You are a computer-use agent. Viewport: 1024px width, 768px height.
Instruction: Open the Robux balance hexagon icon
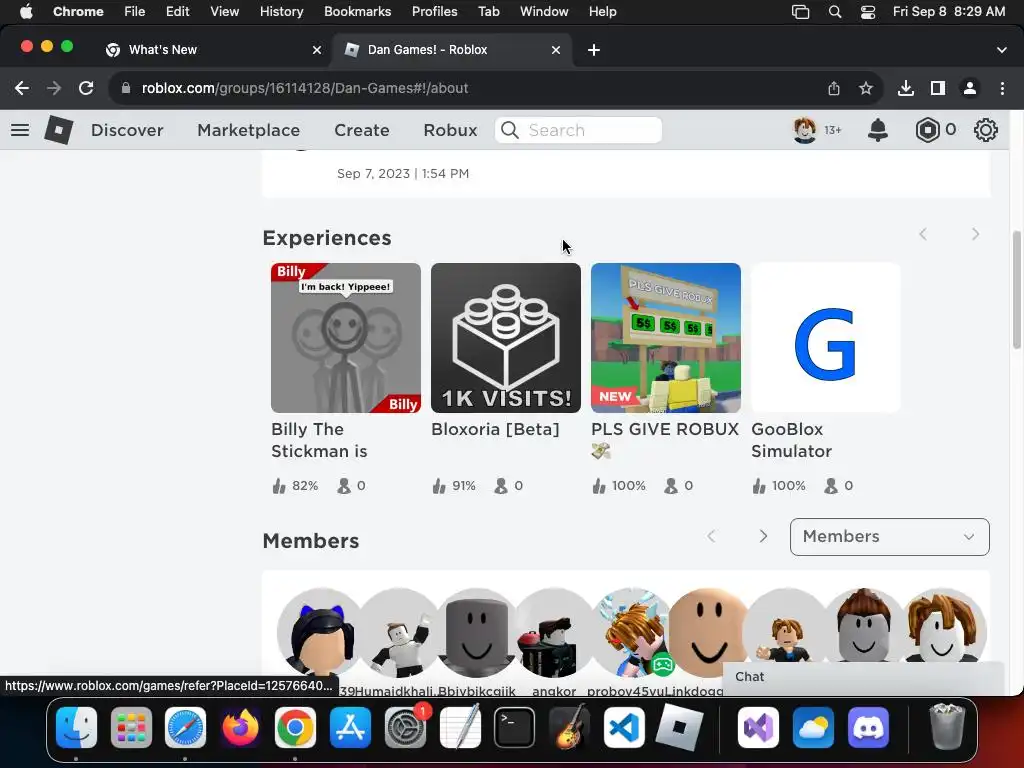927,130
